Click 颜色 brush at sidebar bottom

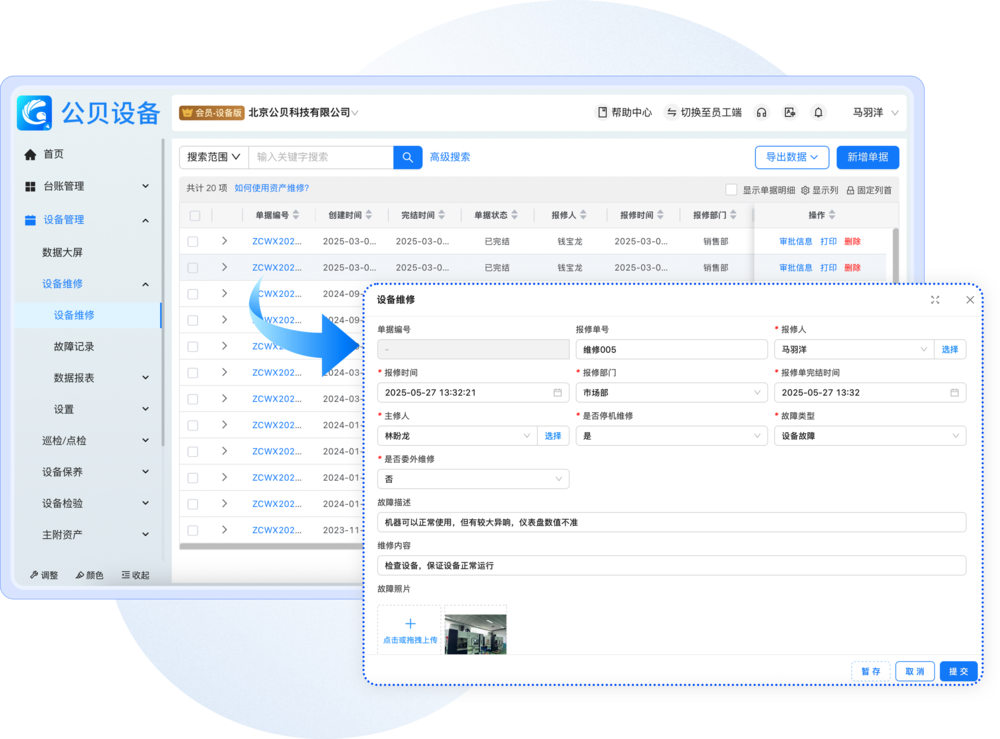click(x=90, y=575)
